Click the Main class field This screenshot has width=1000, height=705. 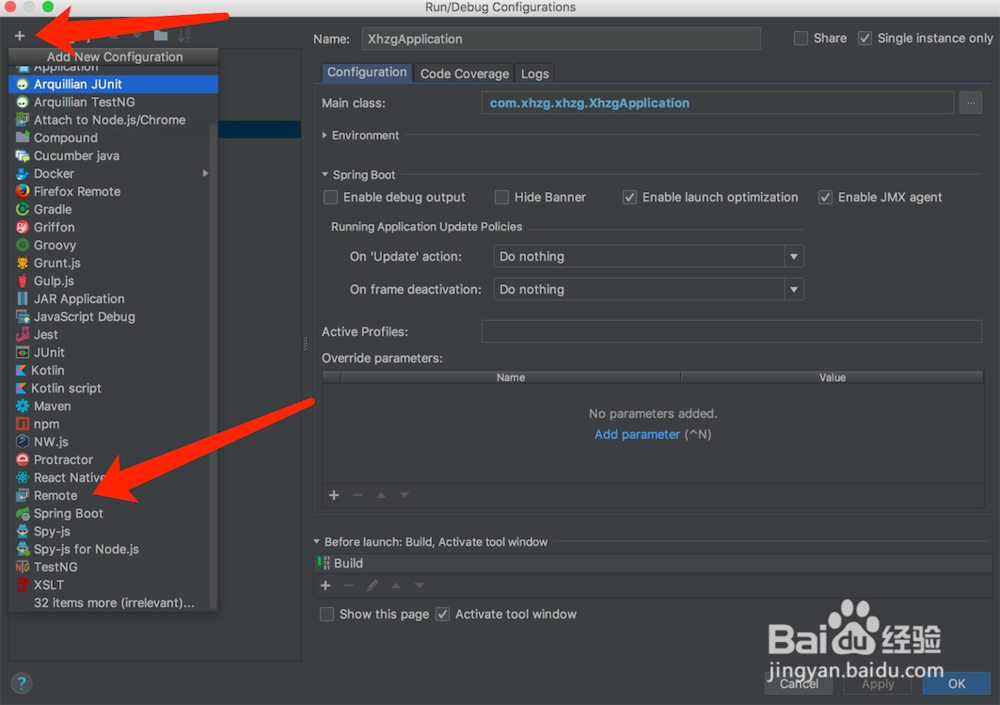[x=717, y=103]
